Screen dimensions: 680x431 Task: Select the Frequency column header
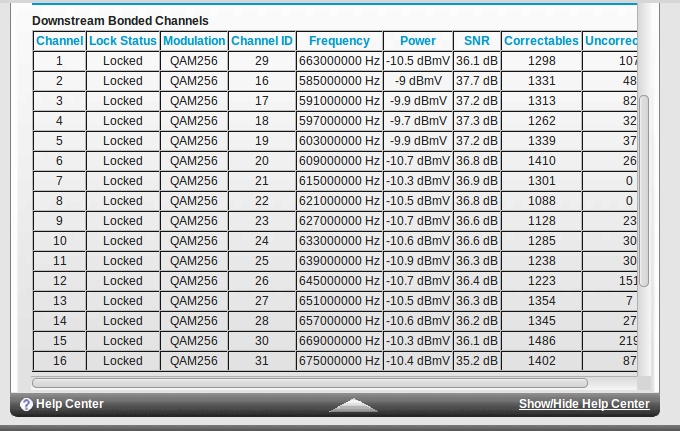[x=339, y=41]
